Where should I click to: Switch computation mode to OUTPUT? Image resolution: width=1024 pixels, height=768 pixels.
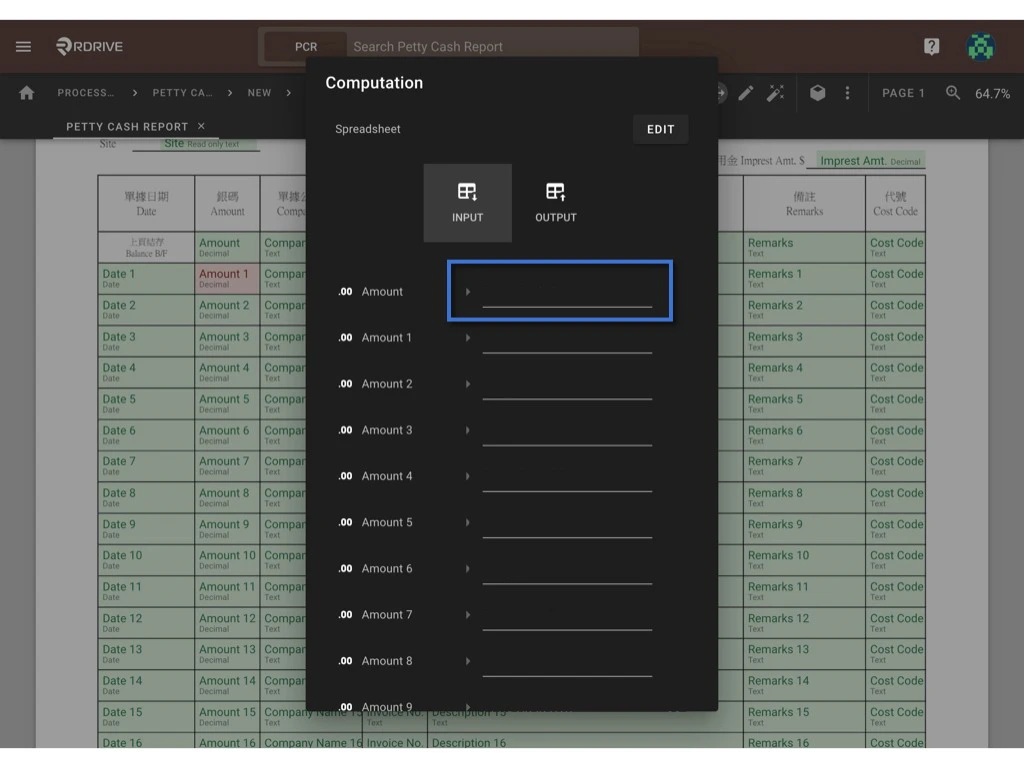(555, 203)
